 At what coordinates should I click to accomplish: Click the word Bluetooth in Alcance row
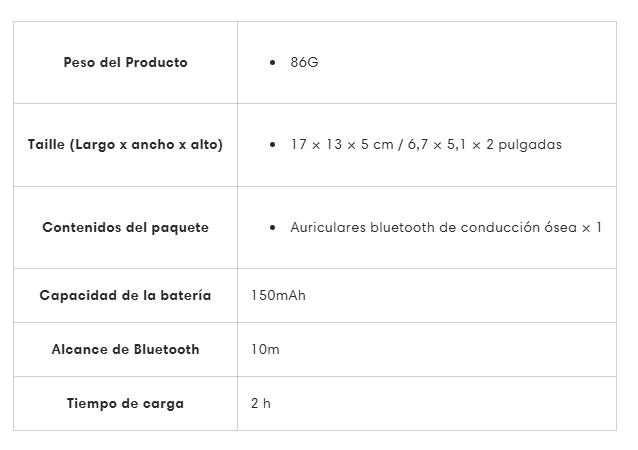pyautogui.click(x=167, y=350)
